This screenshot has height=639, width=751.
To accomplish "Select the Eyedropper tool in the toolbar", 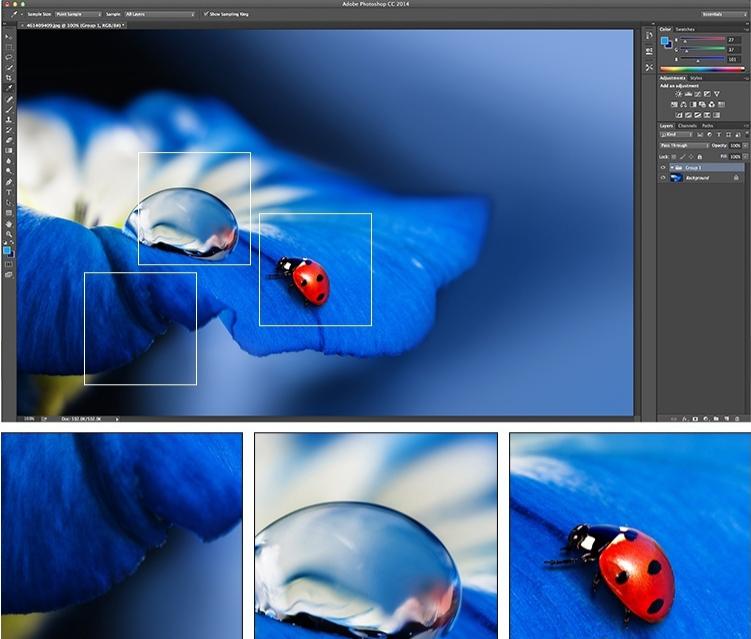I will (9, 88).
